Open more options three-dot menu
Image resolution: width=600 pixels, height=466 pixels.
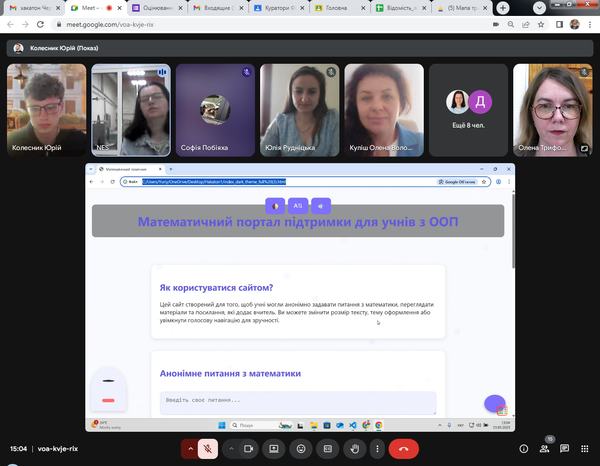[x=377, y=449]
